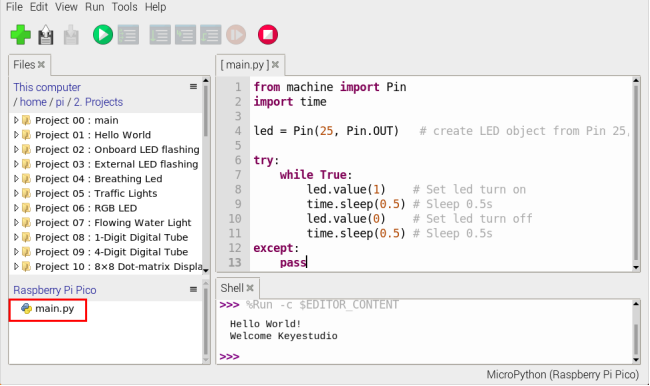Open the Help menu
The height and width of the screenshot is (386, 650).
click(x=155, y=7)
